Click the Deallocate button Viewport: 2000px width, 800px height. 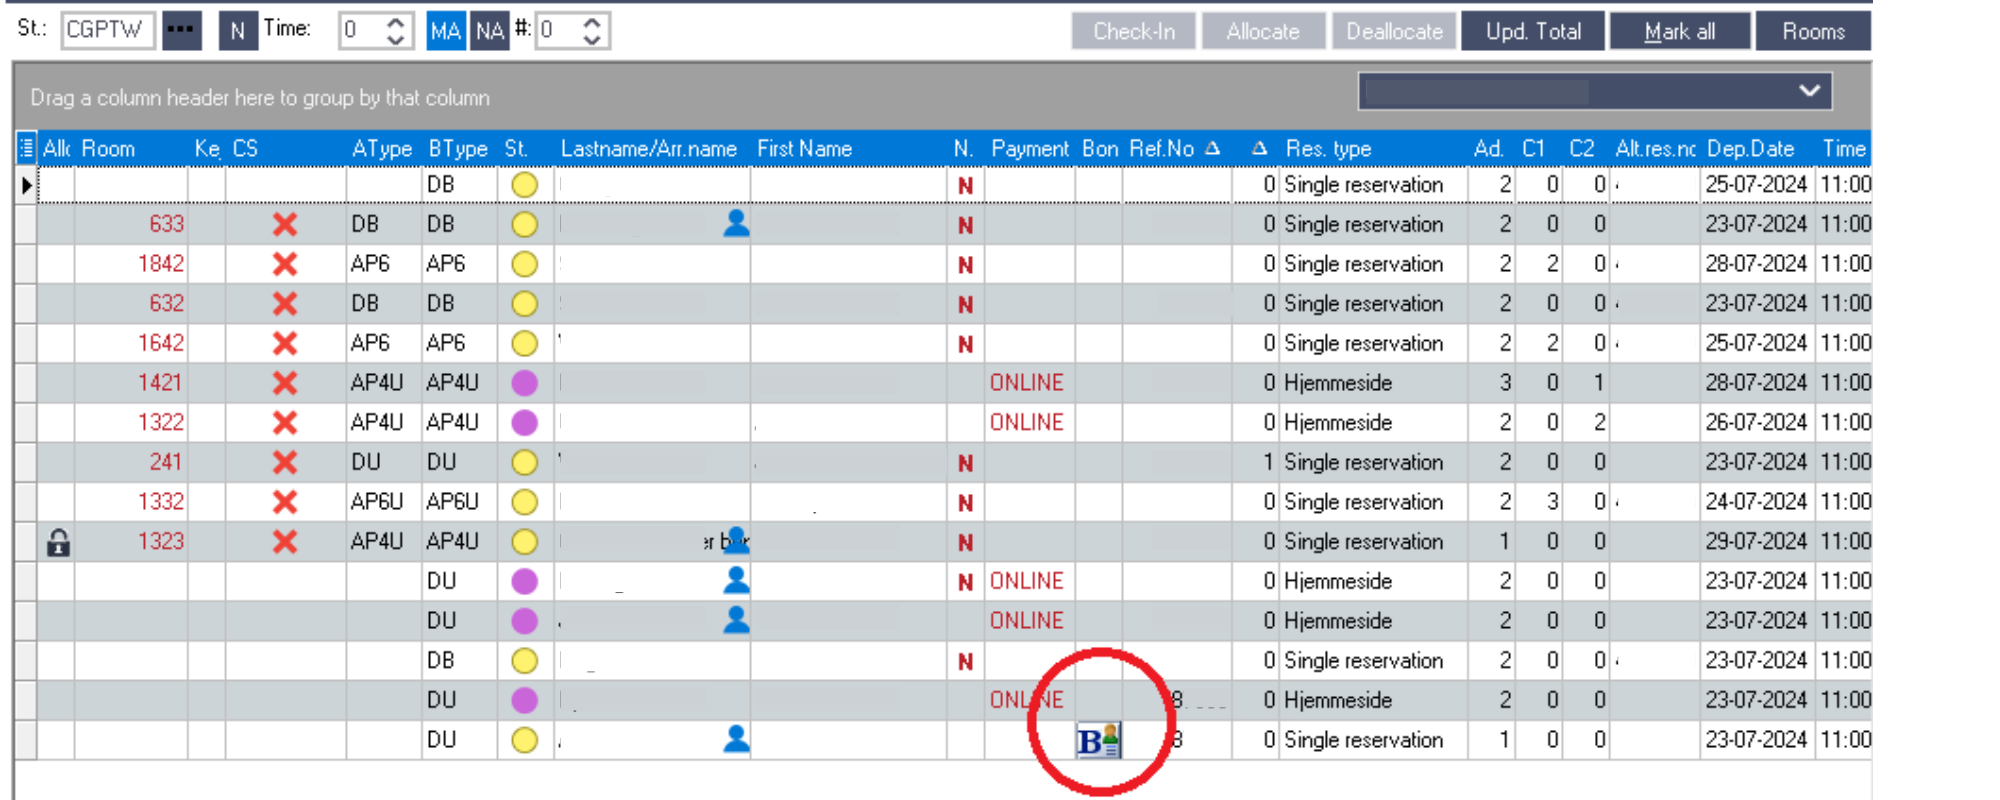(1394, 31)
